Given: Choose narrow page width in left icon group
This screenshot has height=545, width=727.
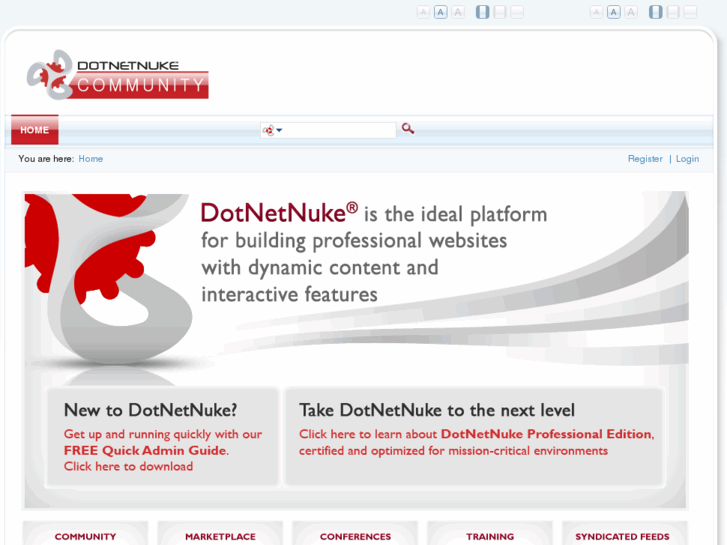Looking at the screenshot, I should tap(483, 12).
